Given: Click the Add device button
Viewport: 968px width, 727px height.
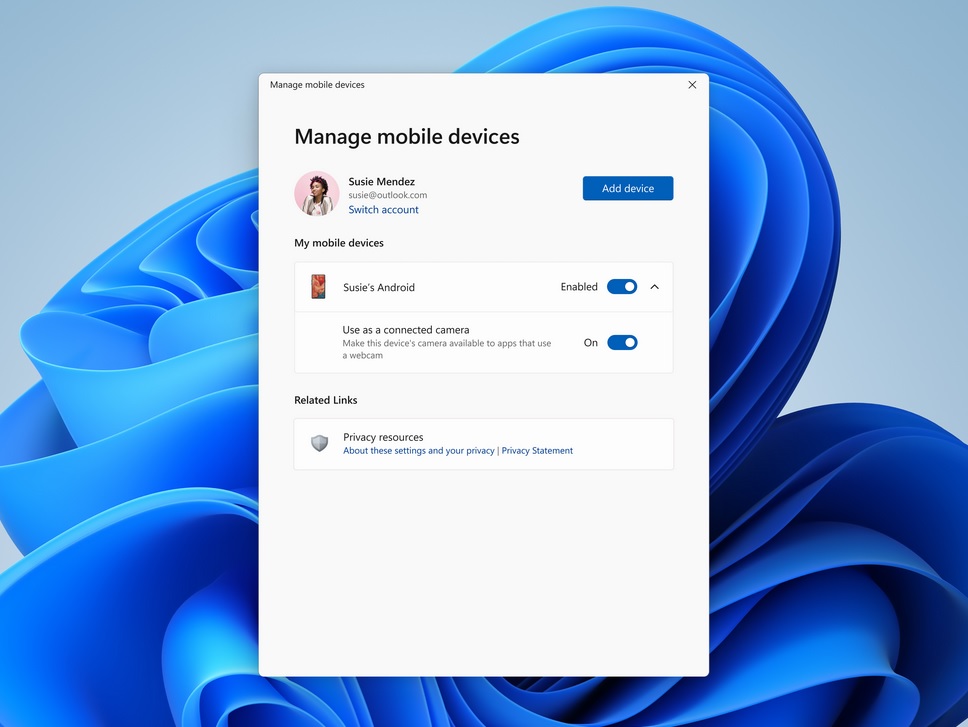Looking at the screenshot, I should click(x=628, y=188).
